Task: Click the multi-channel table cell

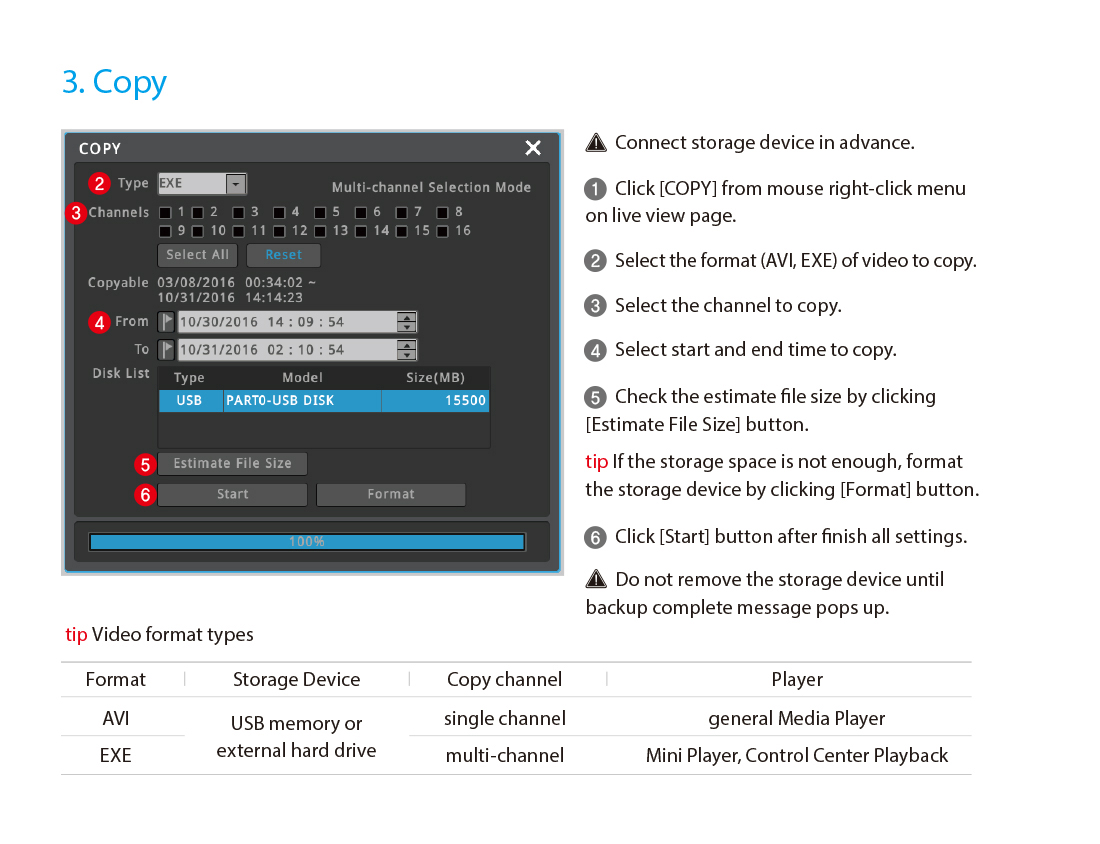Action: (x=504, y=756)
